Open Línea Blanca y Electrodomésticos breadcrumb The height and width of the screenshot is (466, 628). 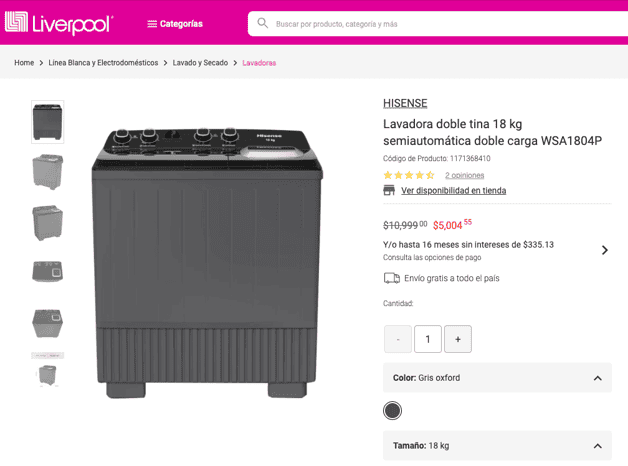(x=103, y=63)
